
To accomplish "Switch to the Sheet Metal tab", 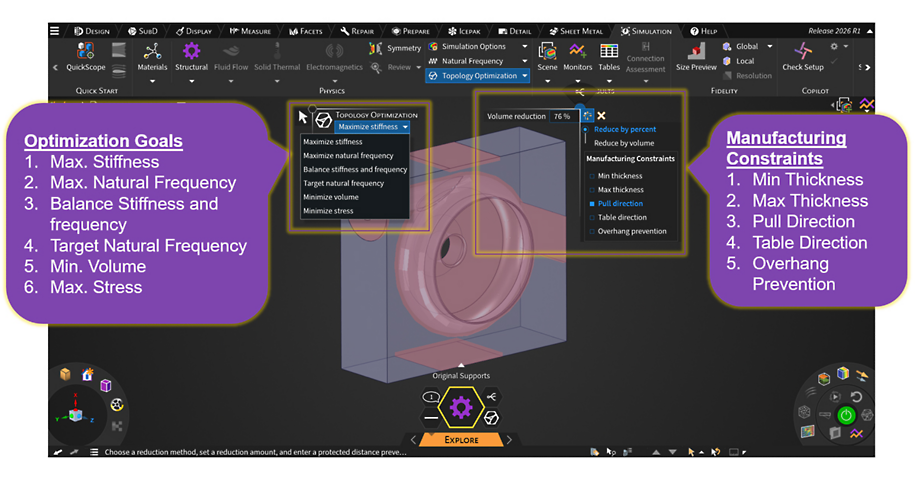I will coord(575,31).
